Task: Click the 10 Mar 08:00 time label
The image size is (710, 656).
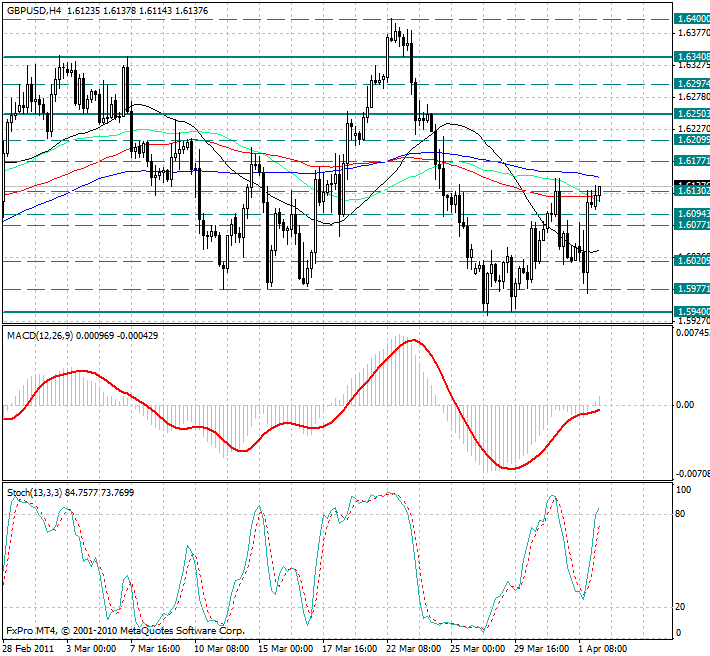Action: tap(221, 649)
